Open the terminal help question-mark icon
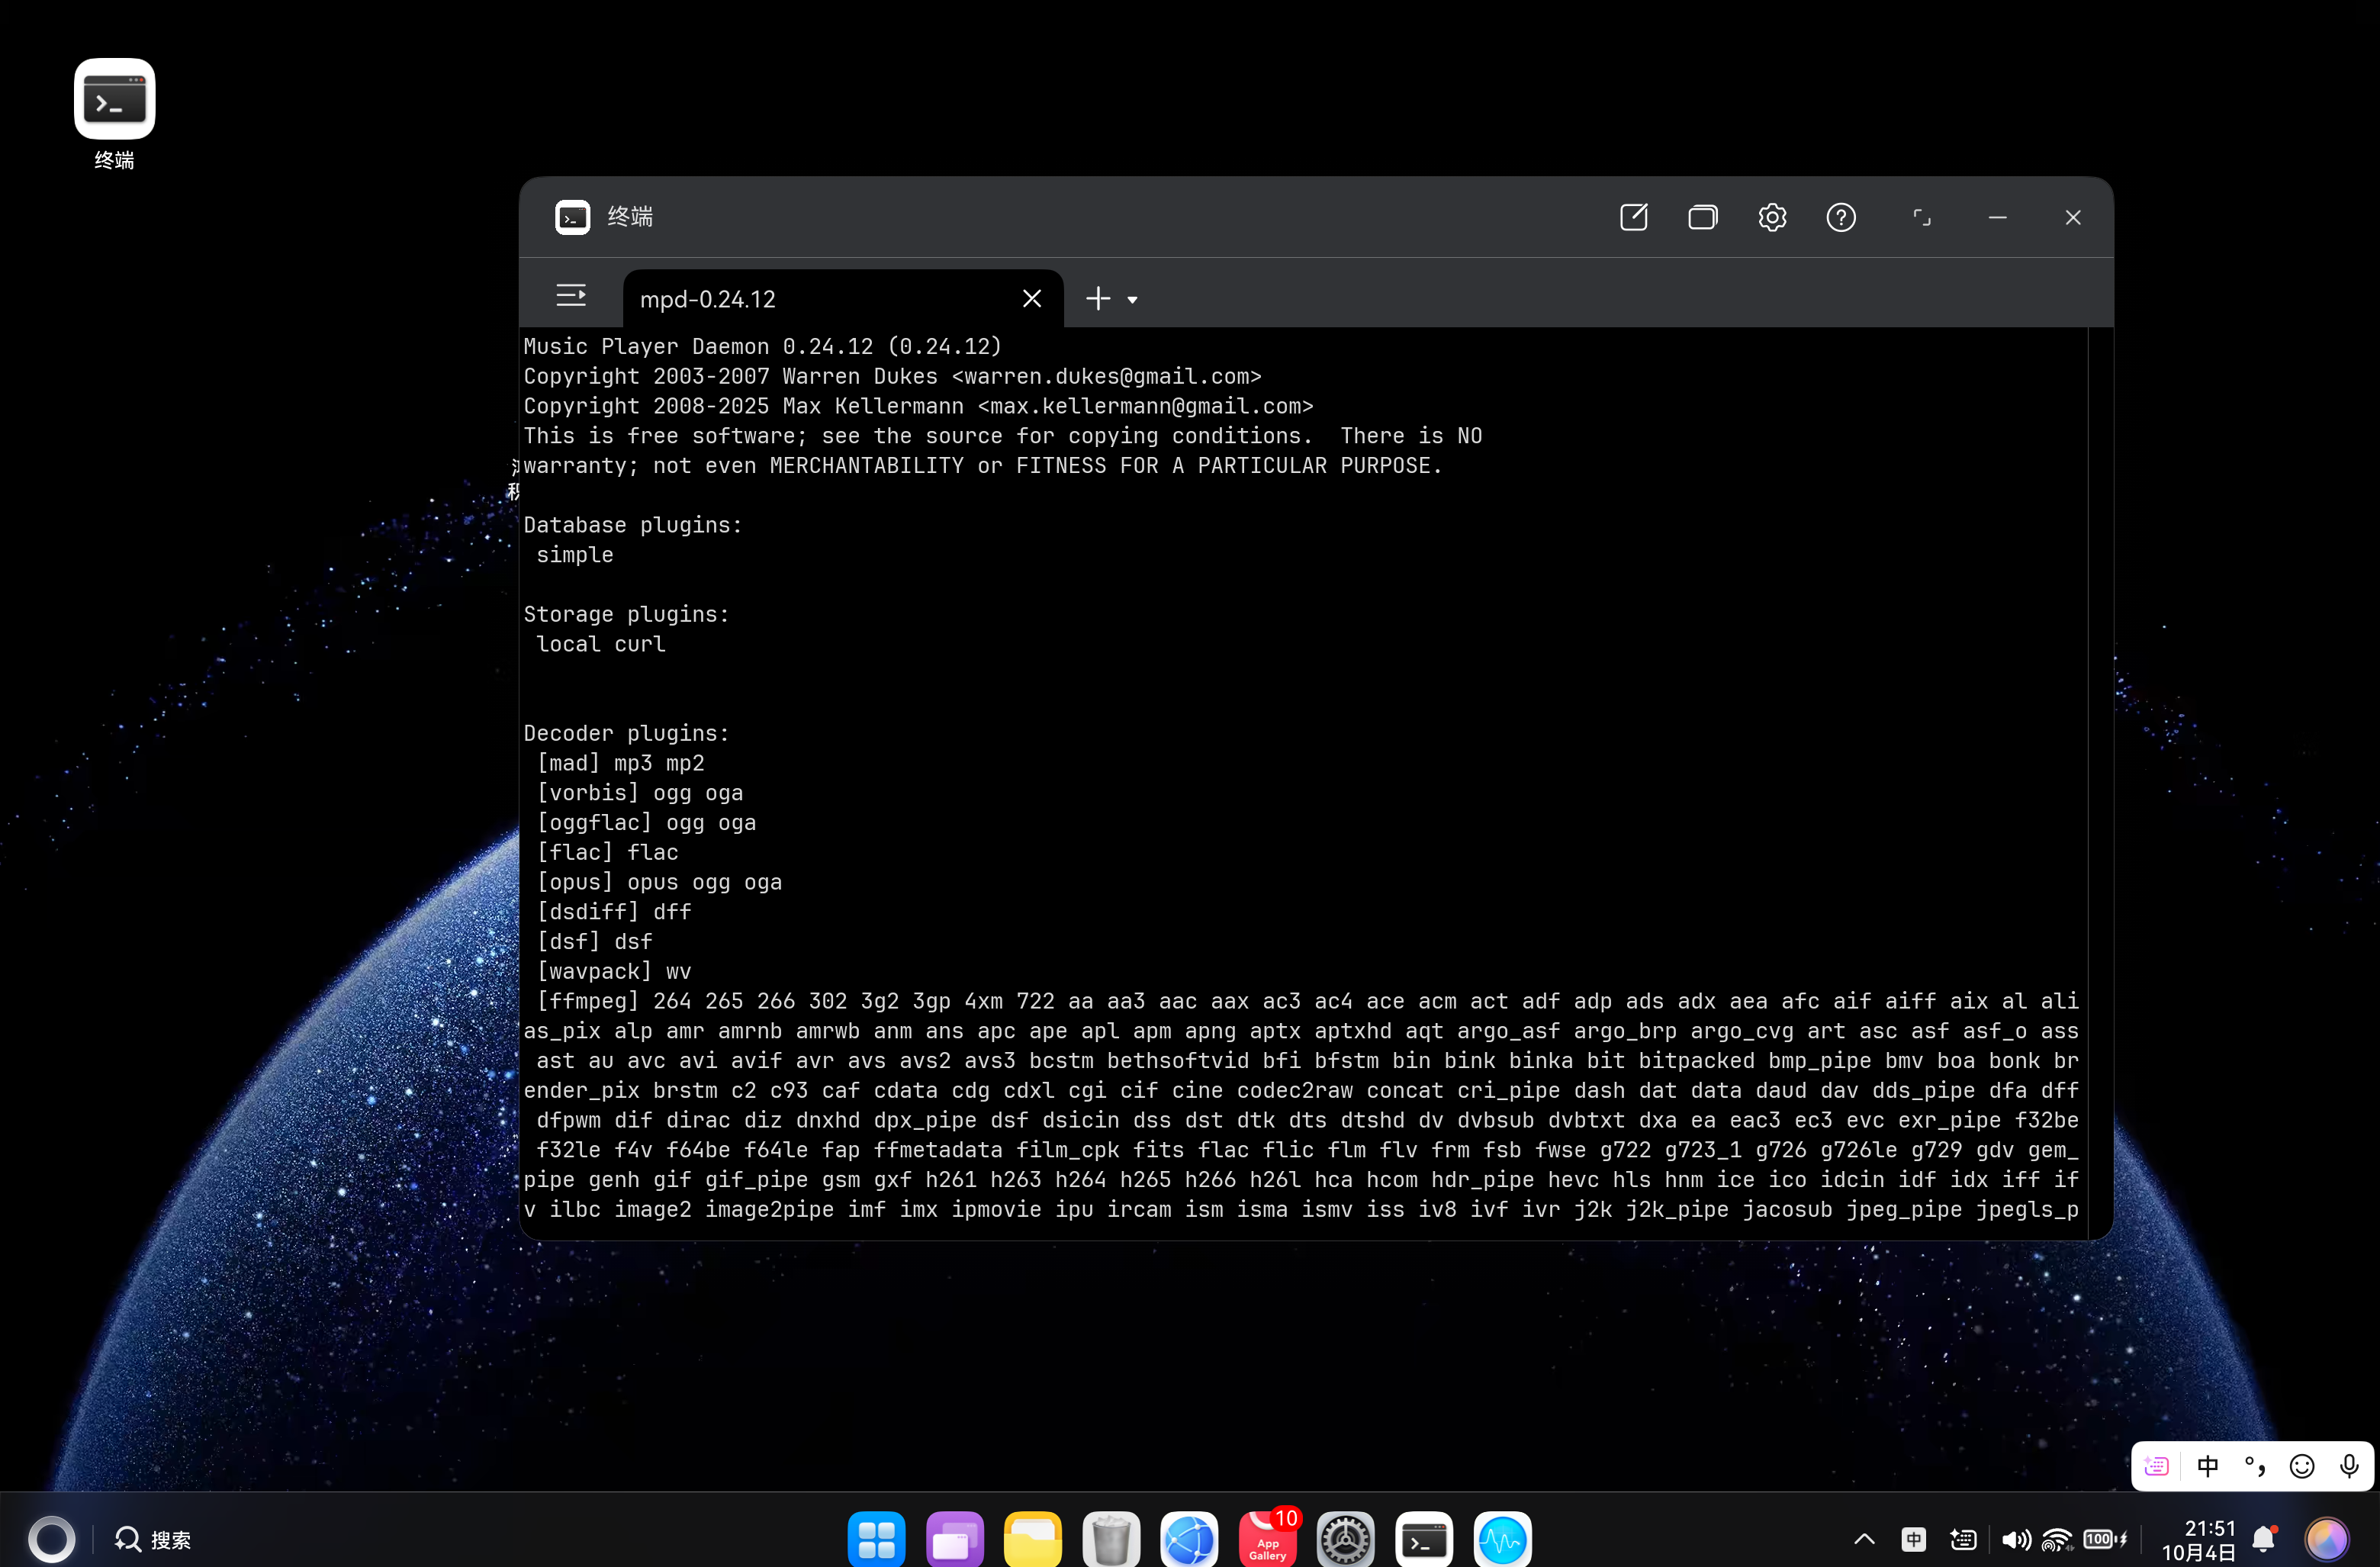Viewport: 2380px width, 1567px height. [x=1840, y=217]
